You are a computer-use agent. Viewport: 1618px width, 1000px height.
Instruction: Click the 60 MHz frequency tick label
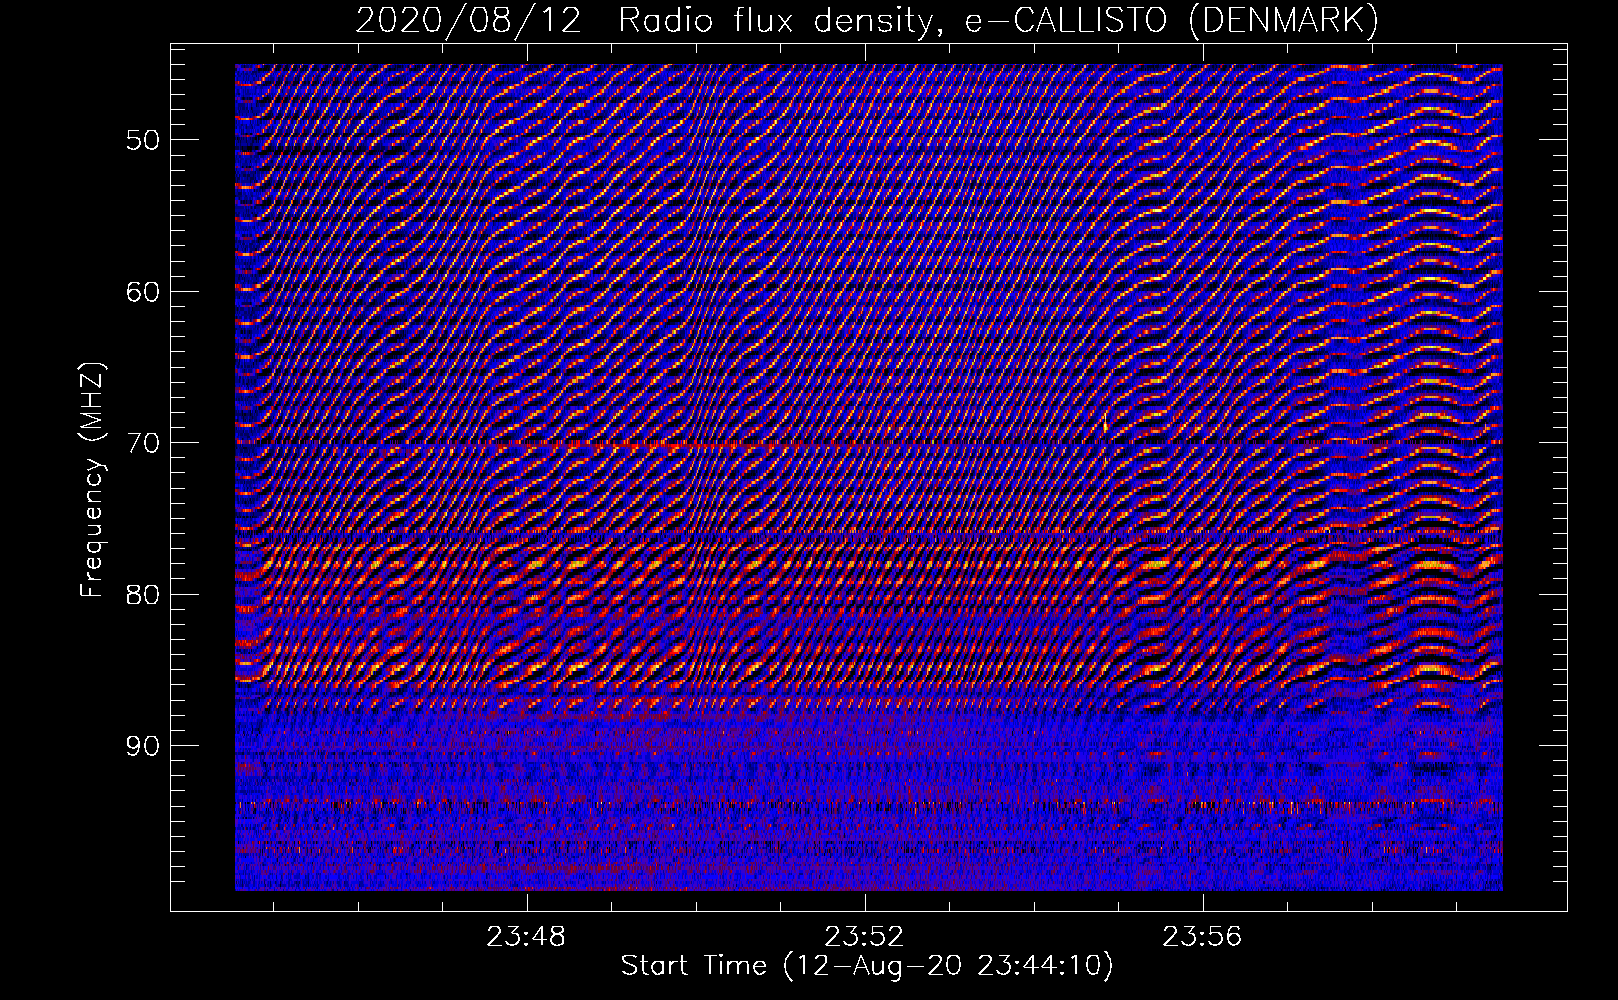pyautogui.click(x=142, y=292)
